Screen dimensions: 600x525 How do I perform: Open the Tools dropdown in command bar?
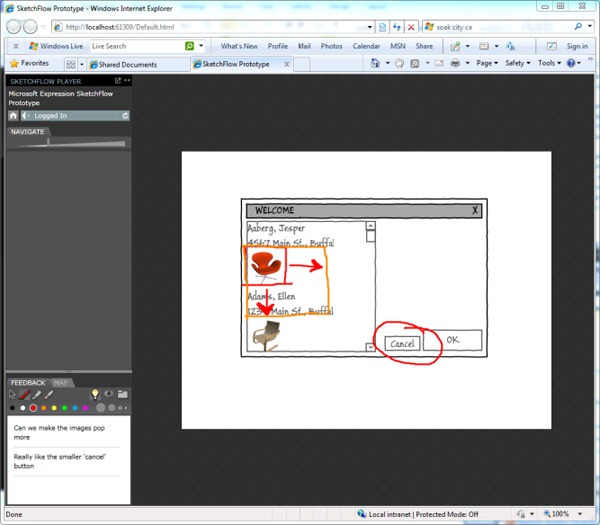click(548, 63)
